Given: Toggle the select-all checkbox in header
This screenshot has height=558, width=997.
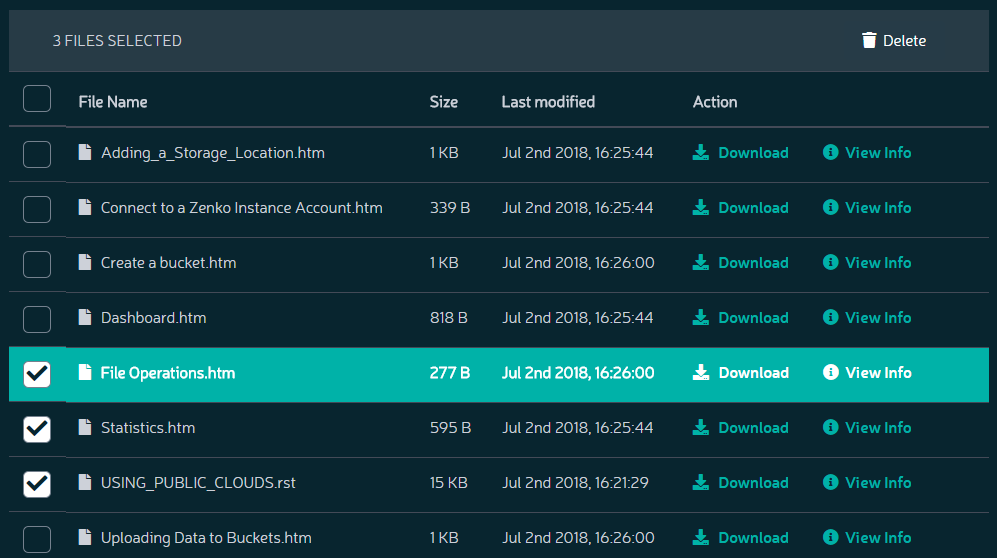Looking at the screenshot, I should [x=37, y=99].
